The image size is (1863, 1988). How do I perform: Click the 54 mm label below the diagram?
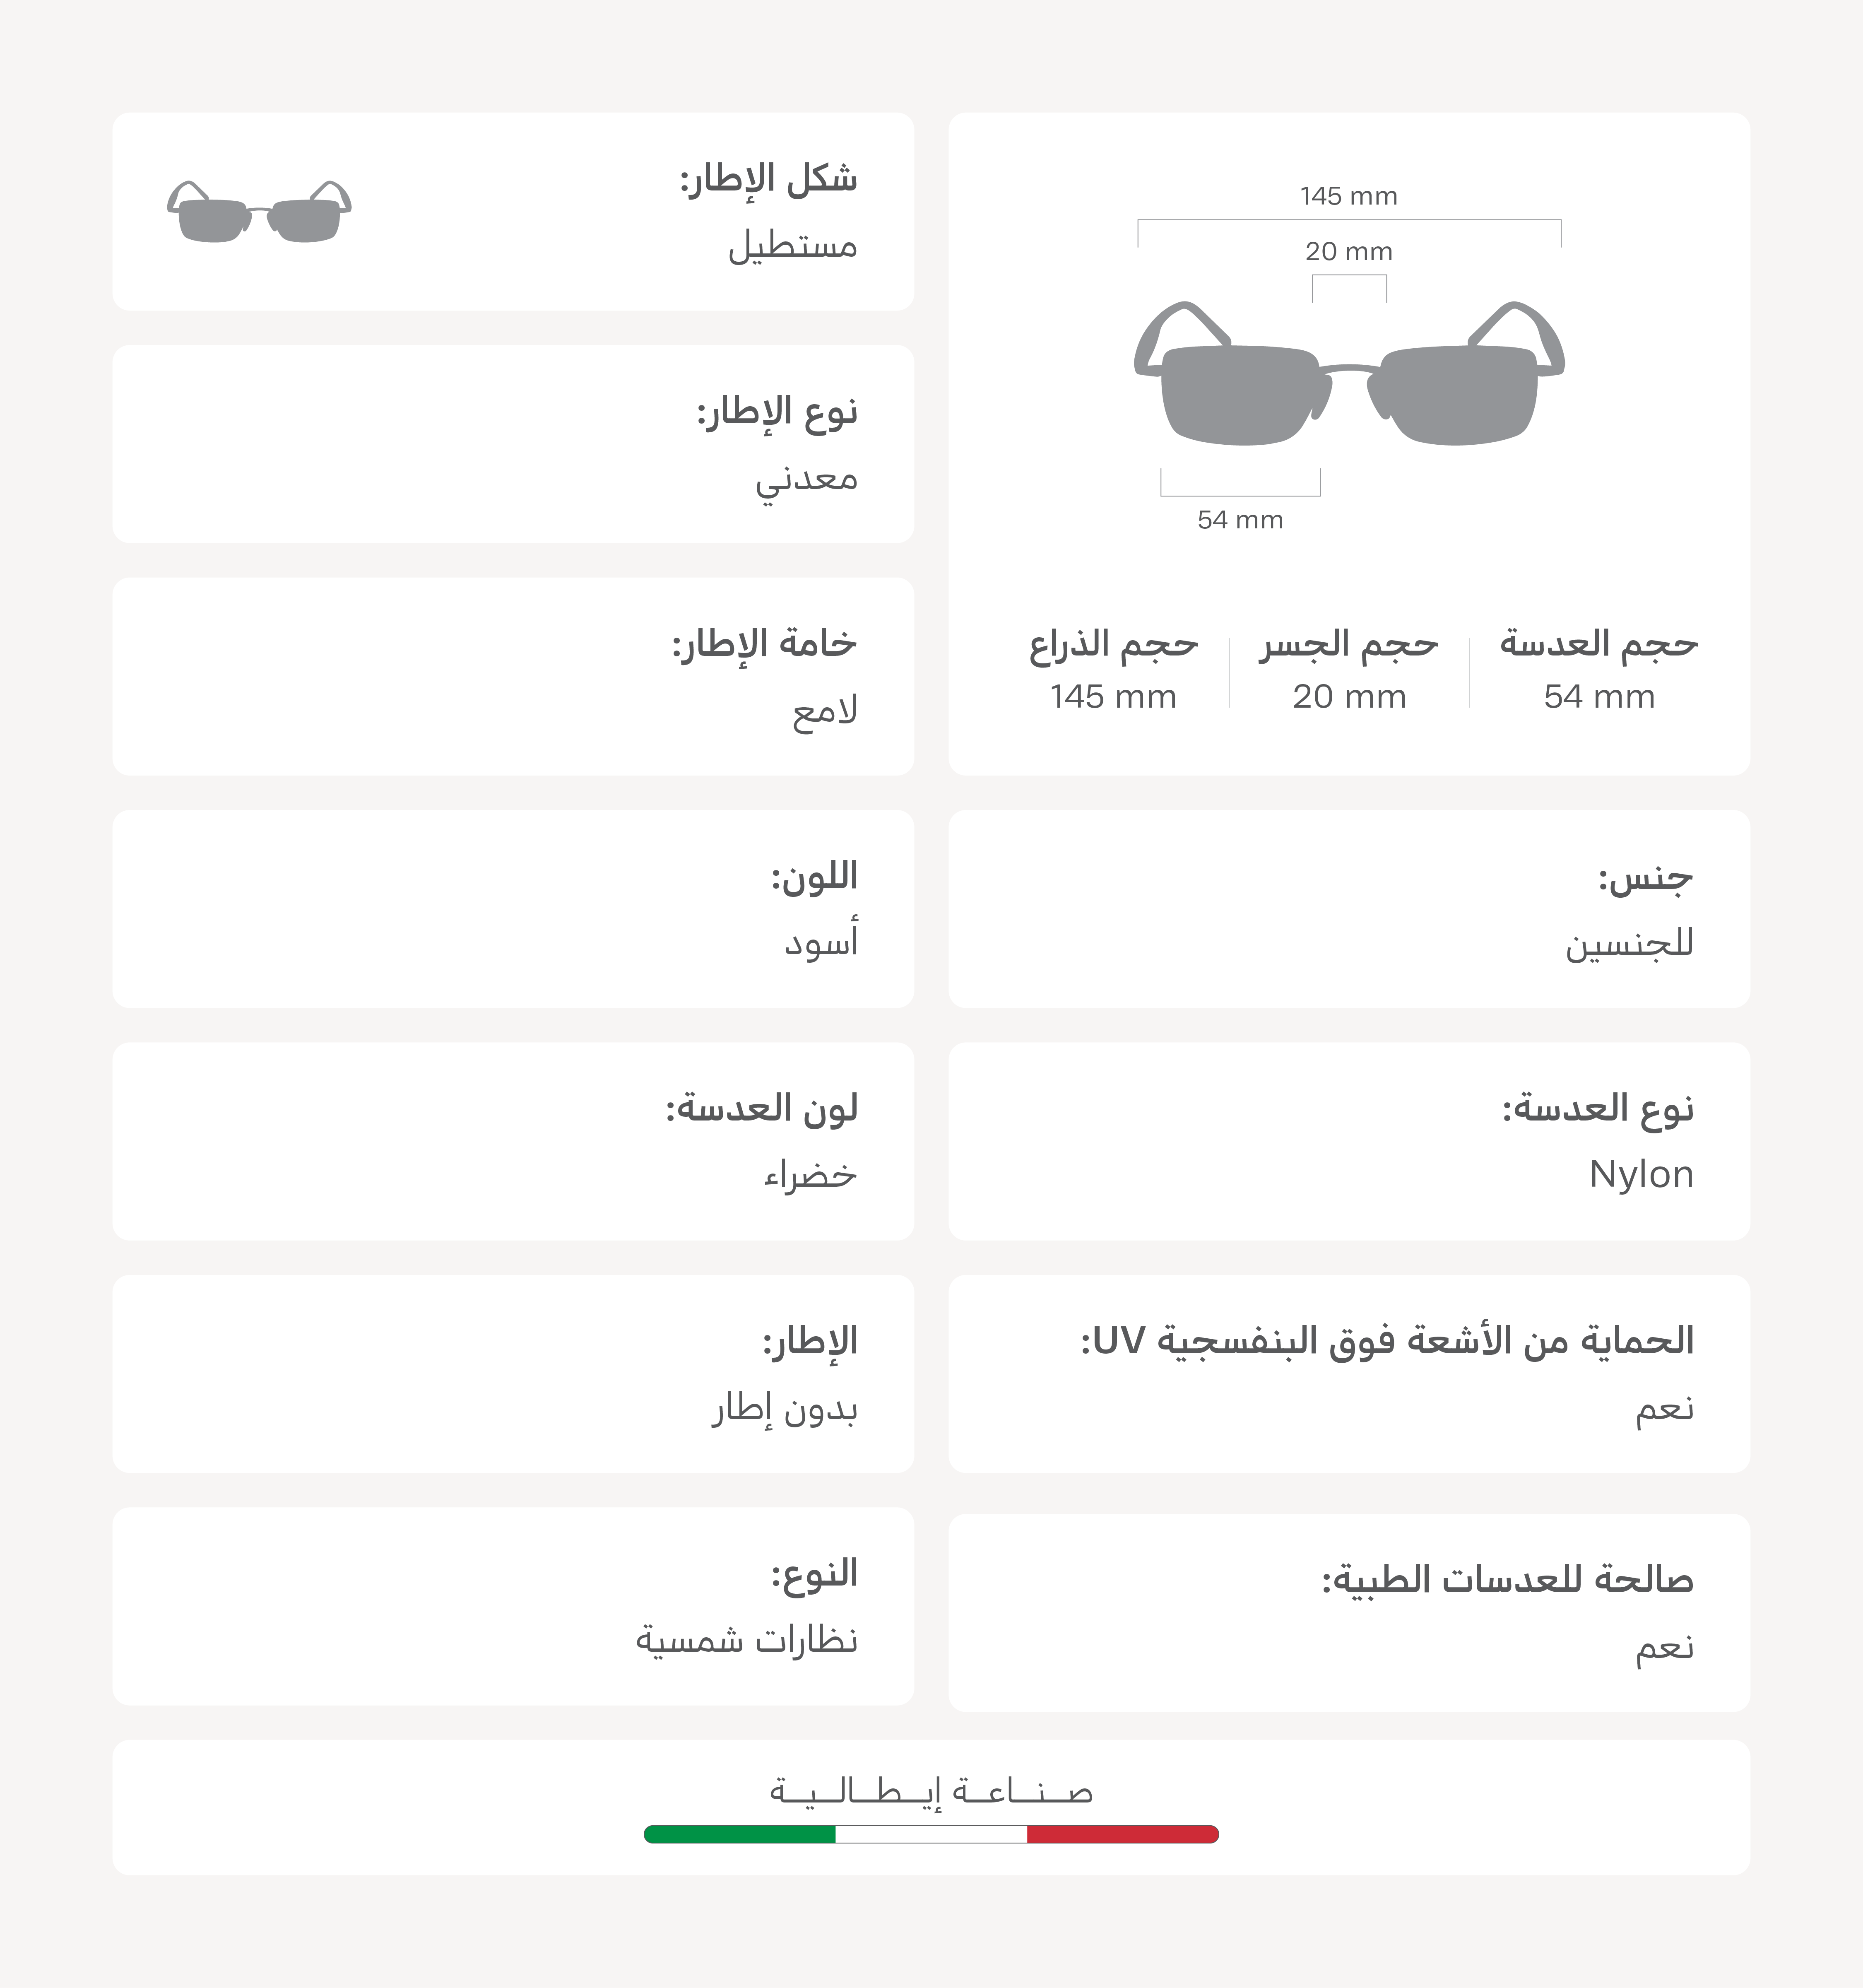tap(1240, 520)
